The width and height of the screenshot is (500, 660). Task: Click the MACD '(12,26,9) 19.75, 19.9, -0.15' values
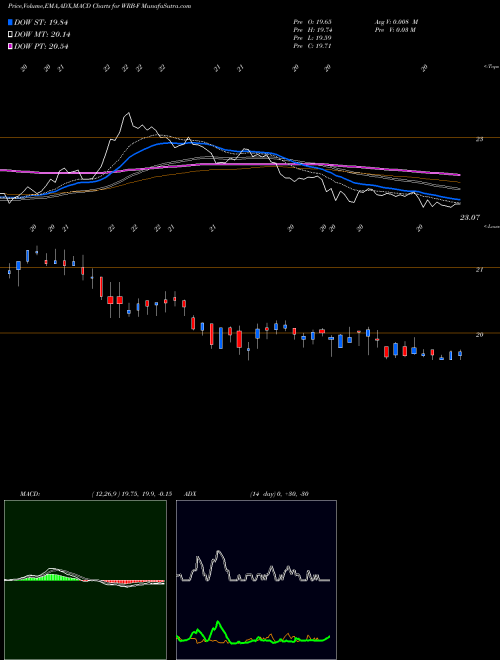point(131,494)
